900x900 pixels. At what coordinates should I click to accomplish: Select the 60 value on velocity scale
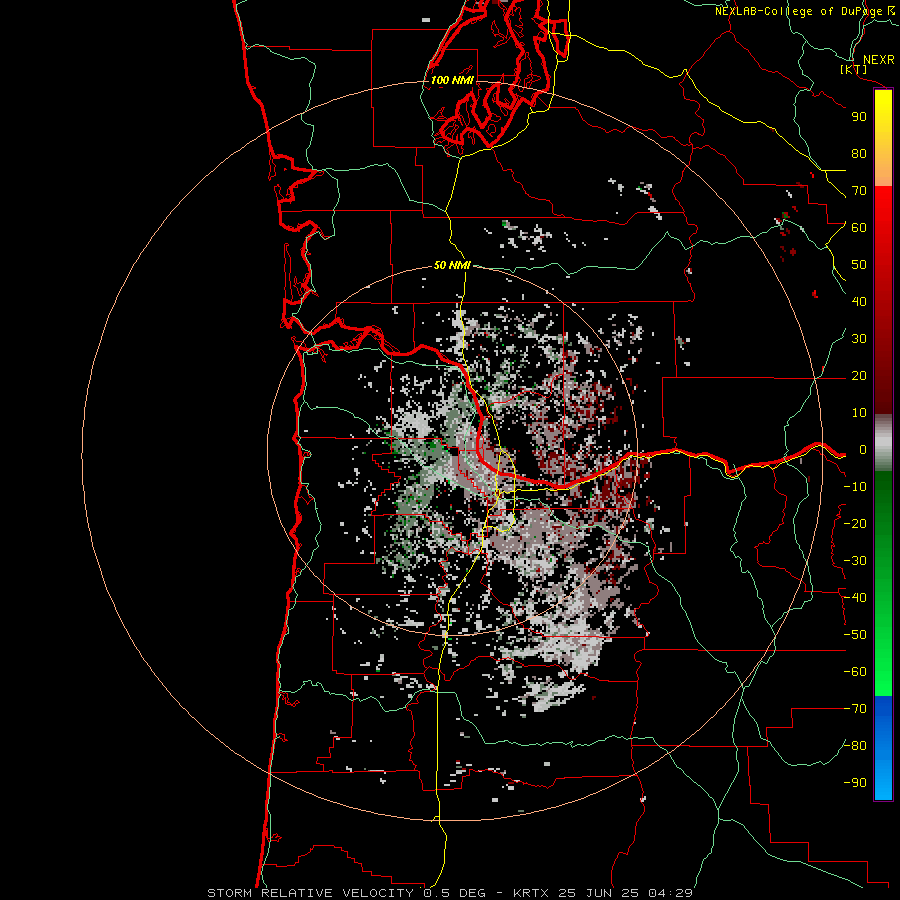coord(859,228)
